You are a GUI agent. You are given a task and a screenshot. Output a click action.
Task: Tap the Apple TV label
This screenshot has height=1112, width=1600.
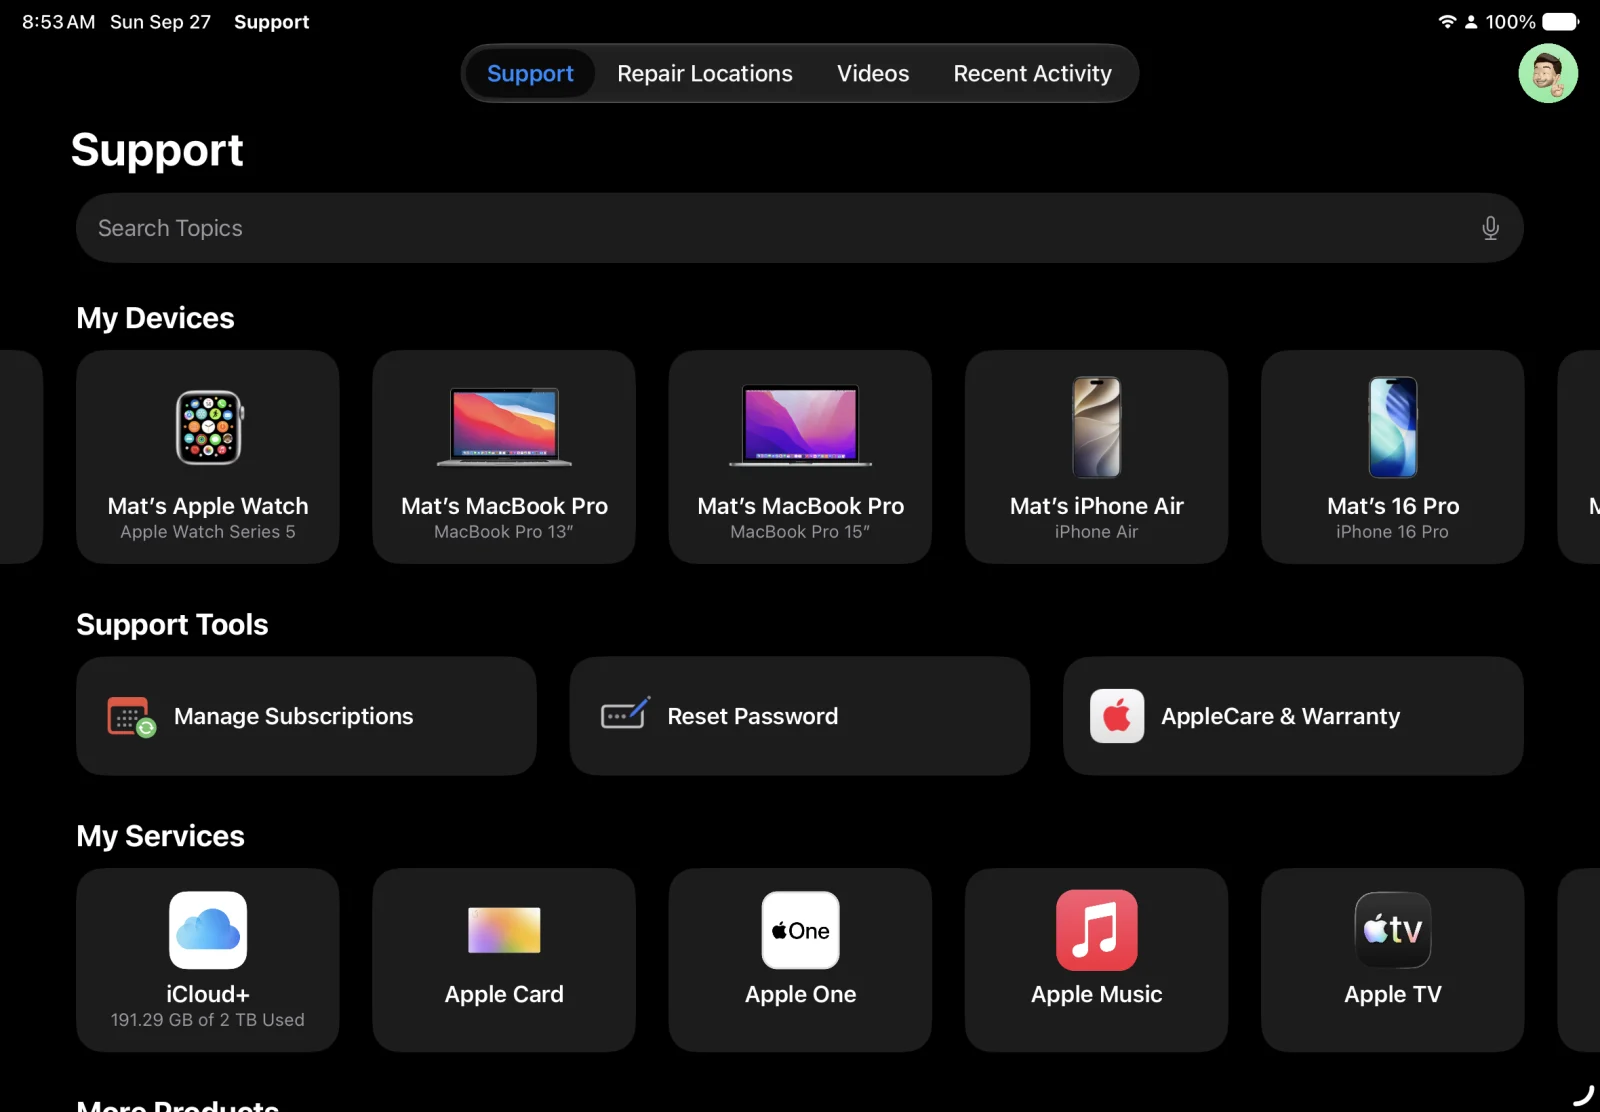pos(1393,994)
